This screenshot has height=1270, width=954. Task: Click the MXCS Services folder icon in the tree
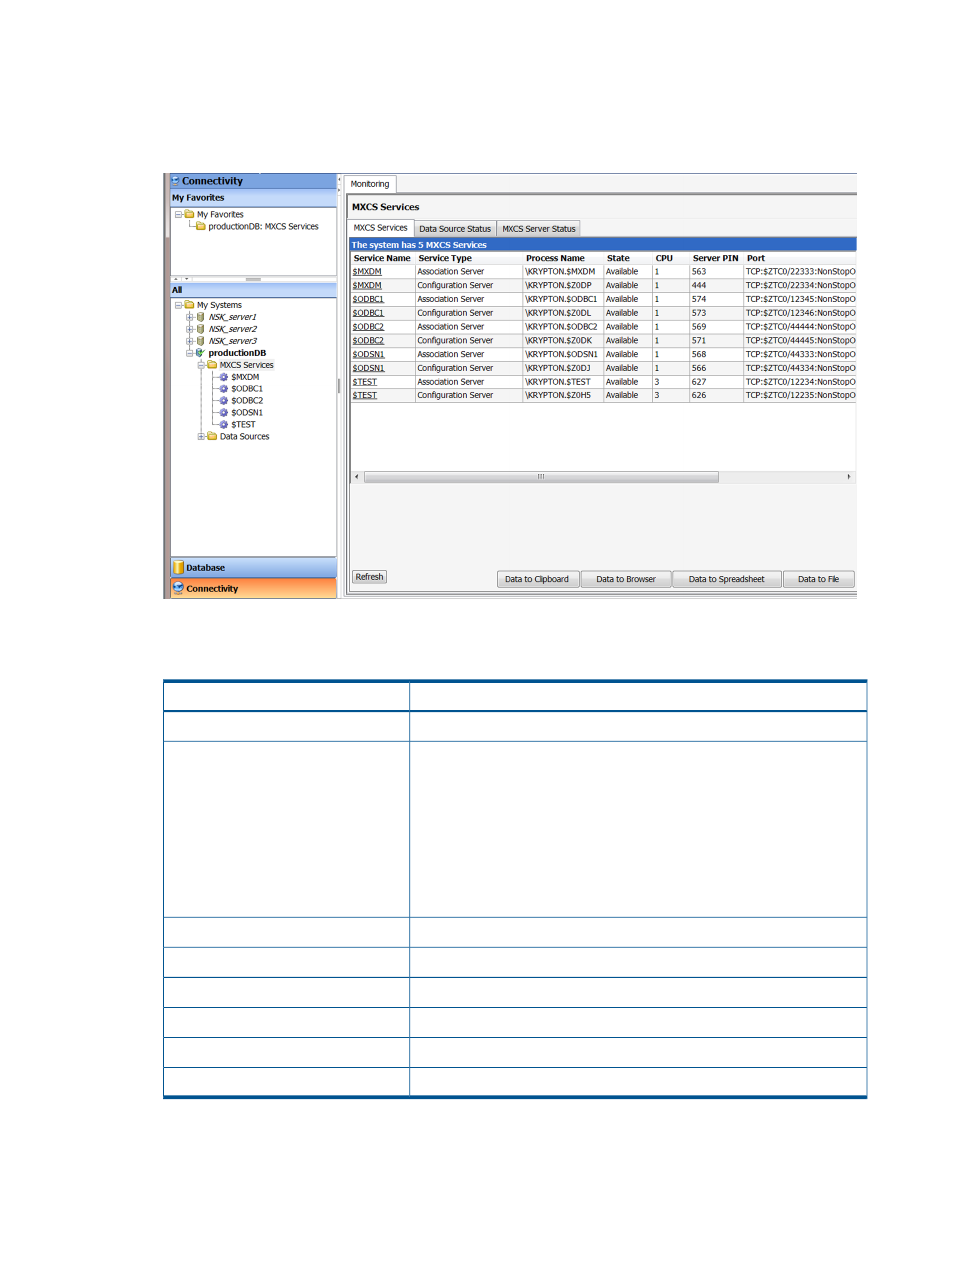(x=212, y=365)
